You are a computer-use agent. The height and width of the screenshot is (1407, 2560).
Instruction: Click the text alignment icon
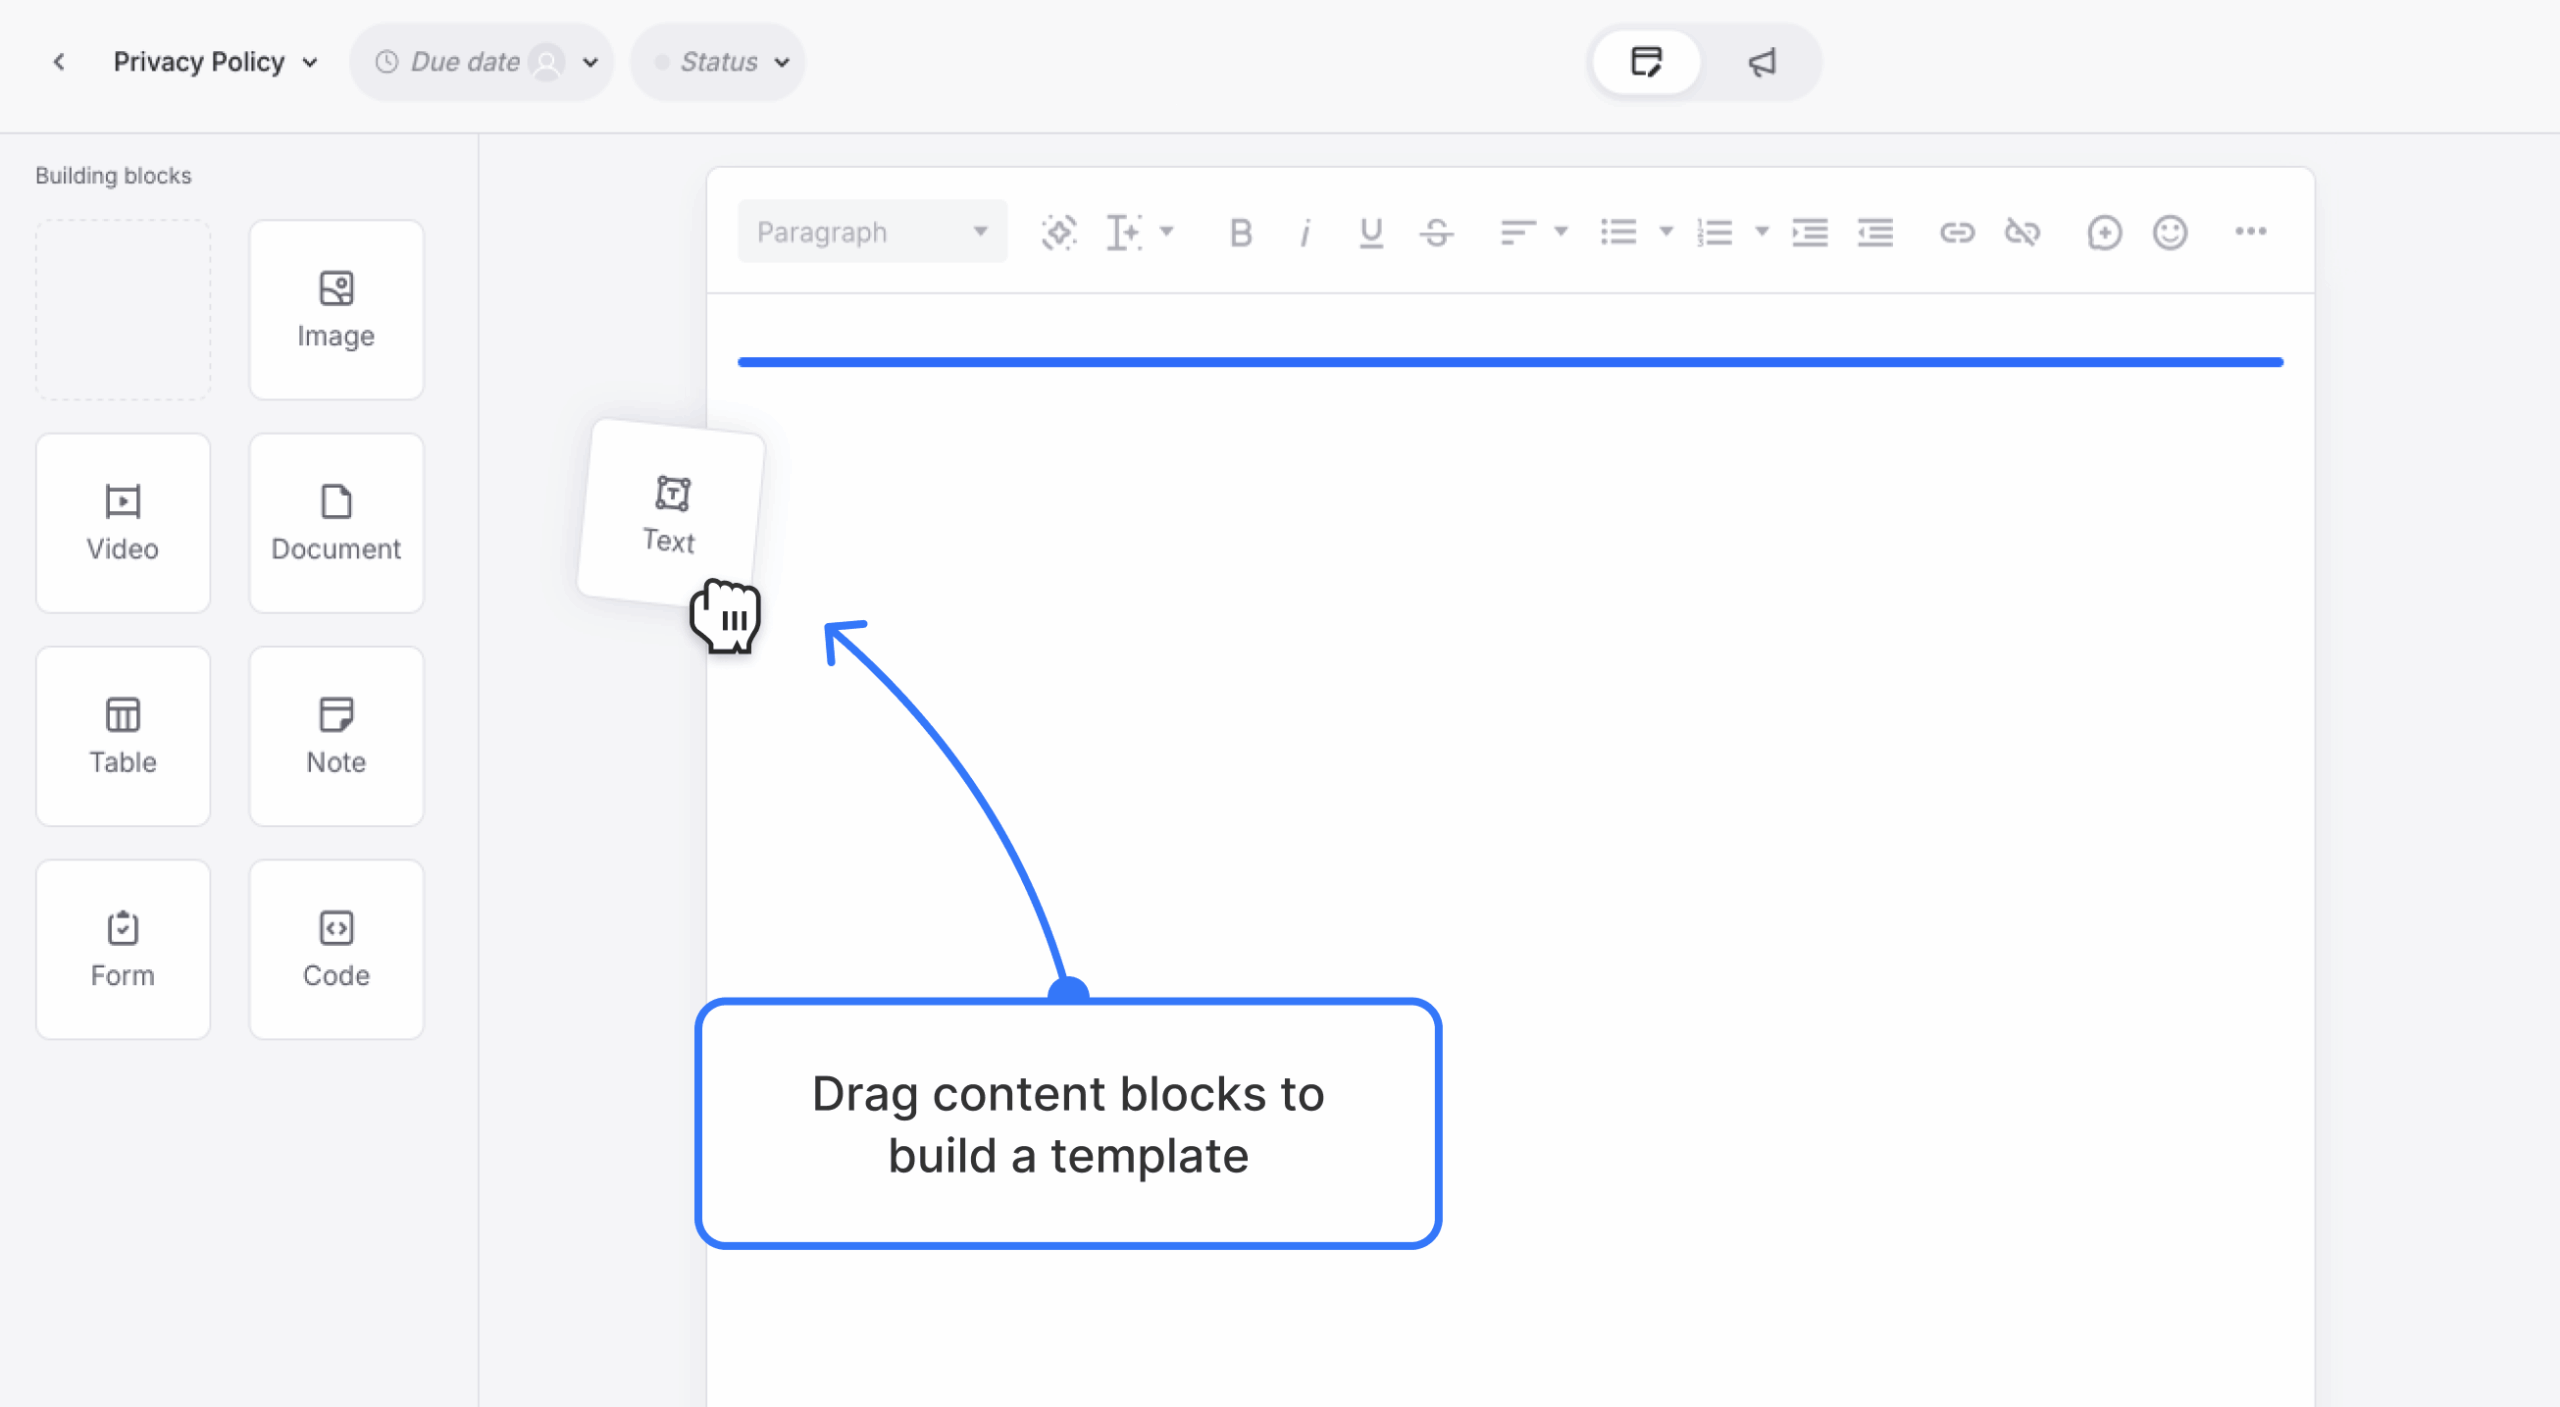(x=1518, y=232)
